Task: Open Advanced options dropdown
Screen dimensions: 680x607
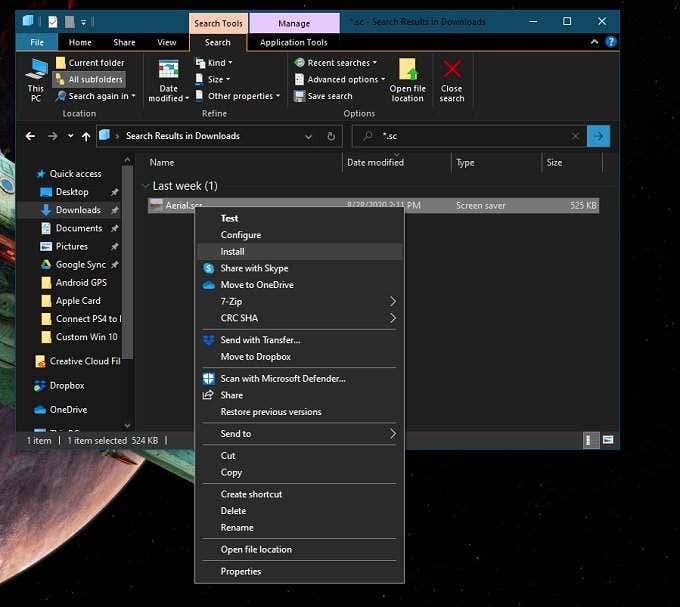Action: click(x=340, y=79)
